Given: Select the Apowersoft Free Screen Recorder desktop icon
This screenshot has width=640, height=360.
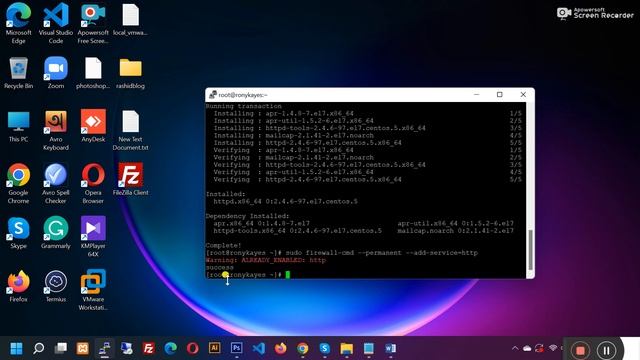Looking at the screenshot, I should (x=93, y=23).
